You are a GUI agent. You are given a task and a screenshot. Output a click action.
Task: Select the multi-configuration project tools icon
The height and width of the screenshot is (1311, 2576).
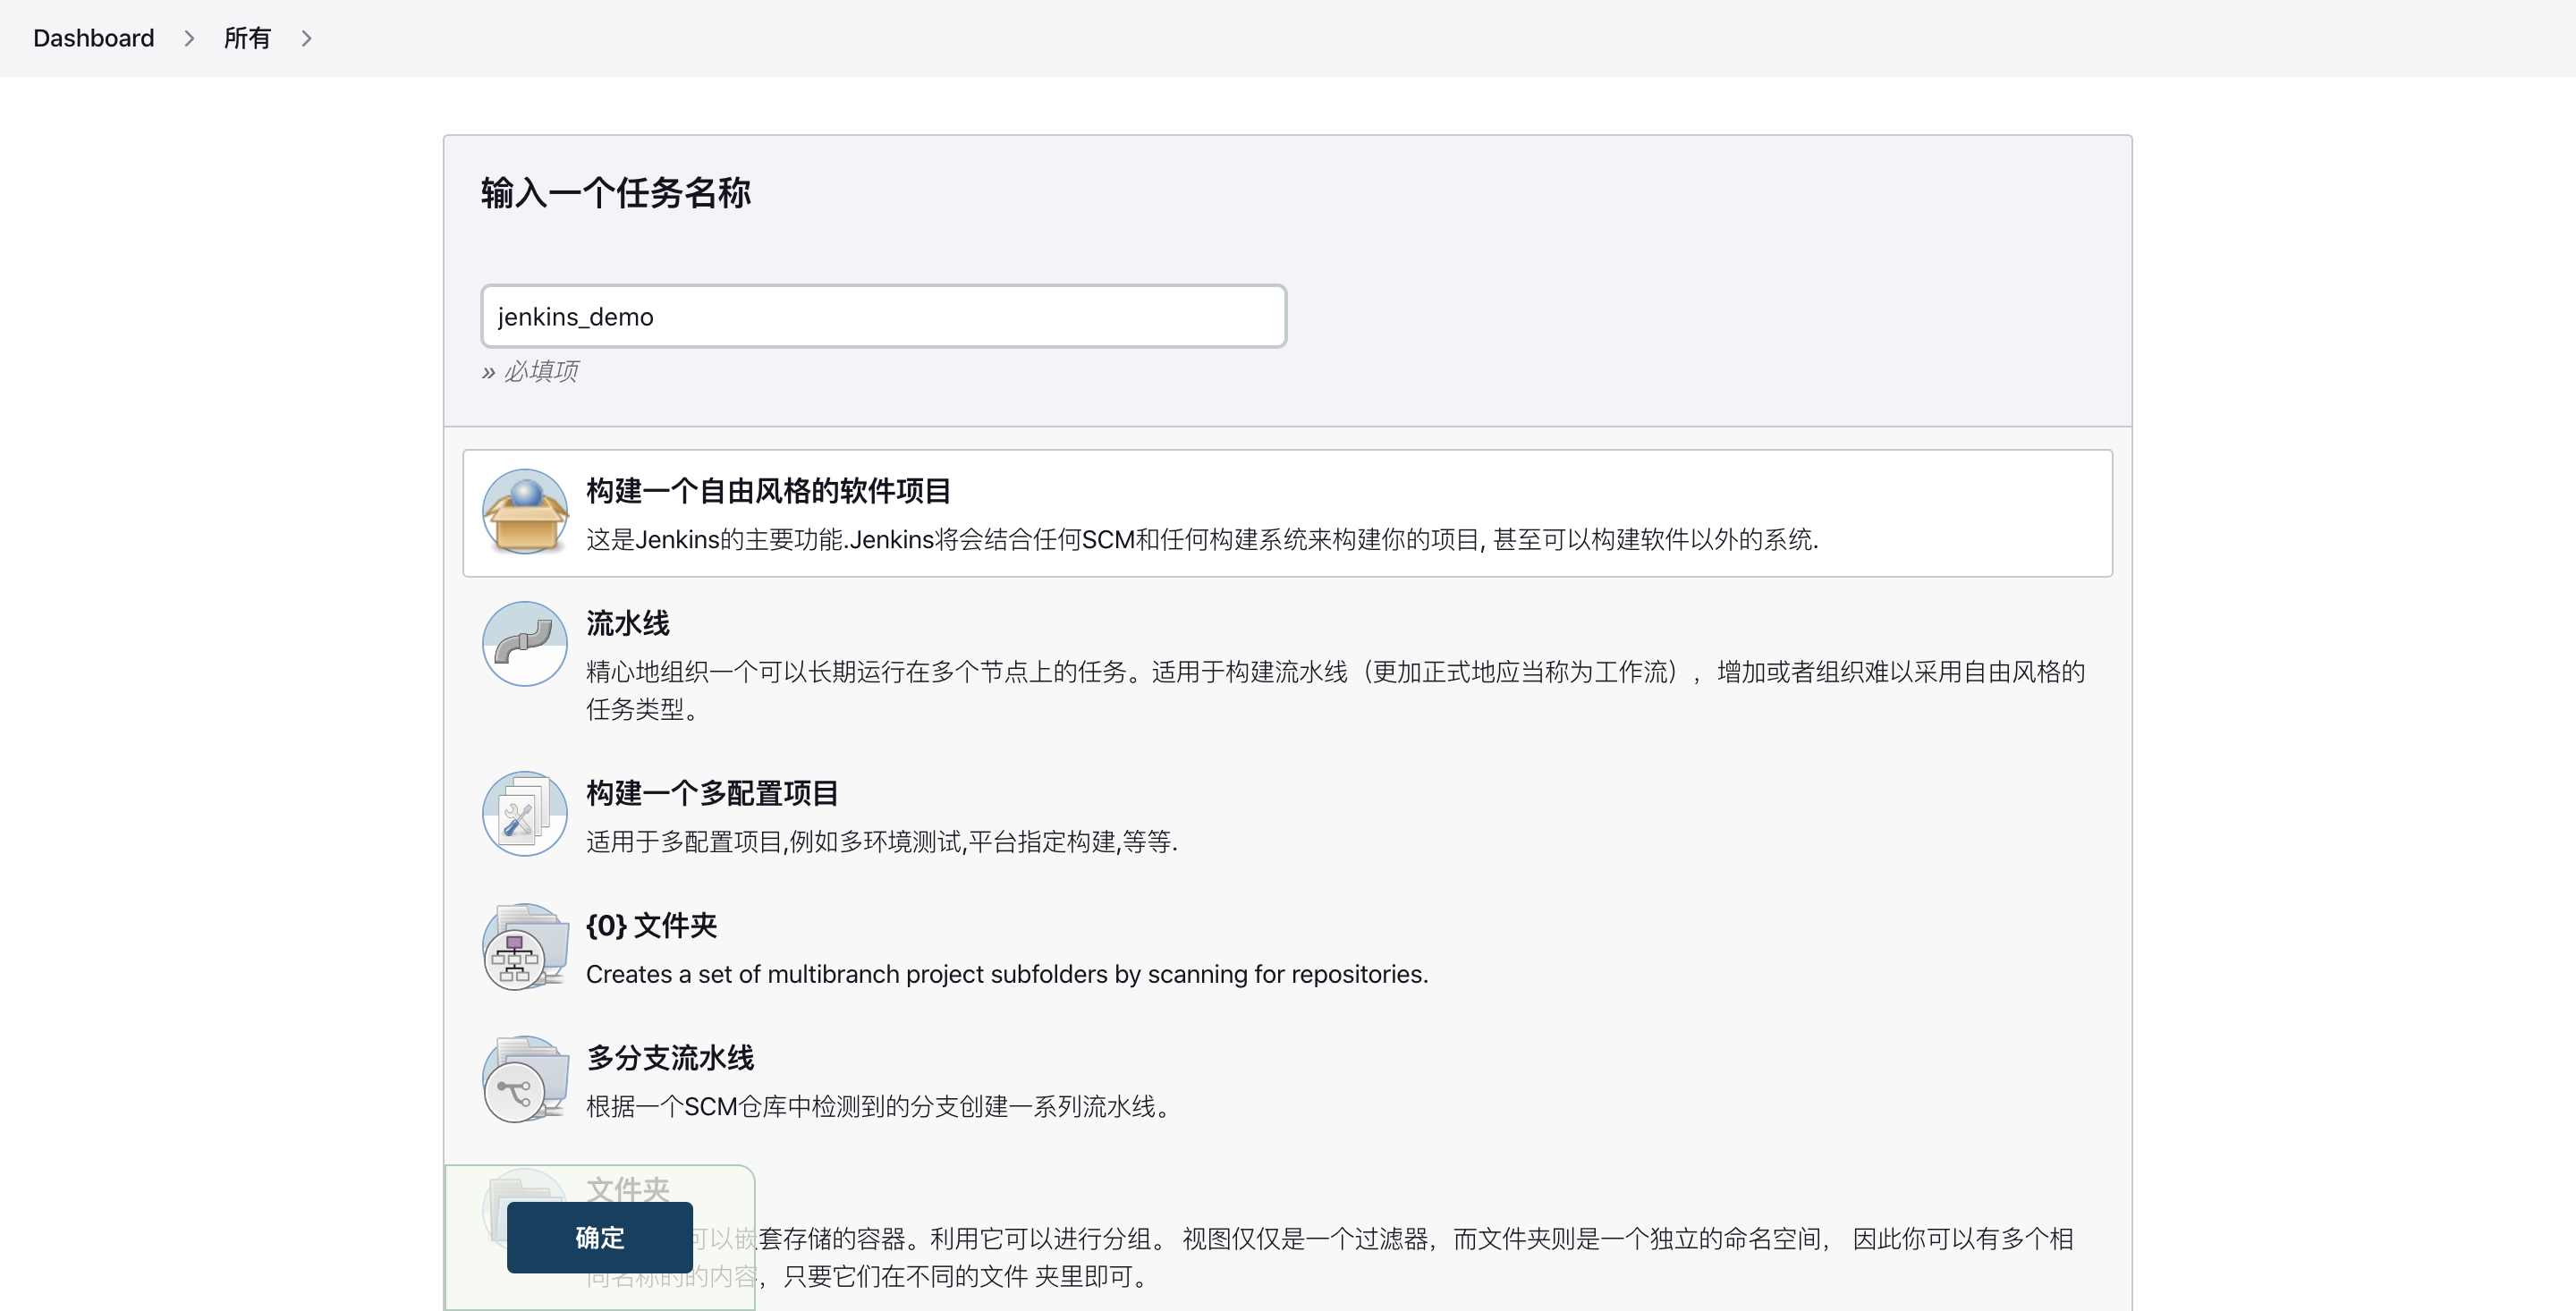[x=525, y=814]
